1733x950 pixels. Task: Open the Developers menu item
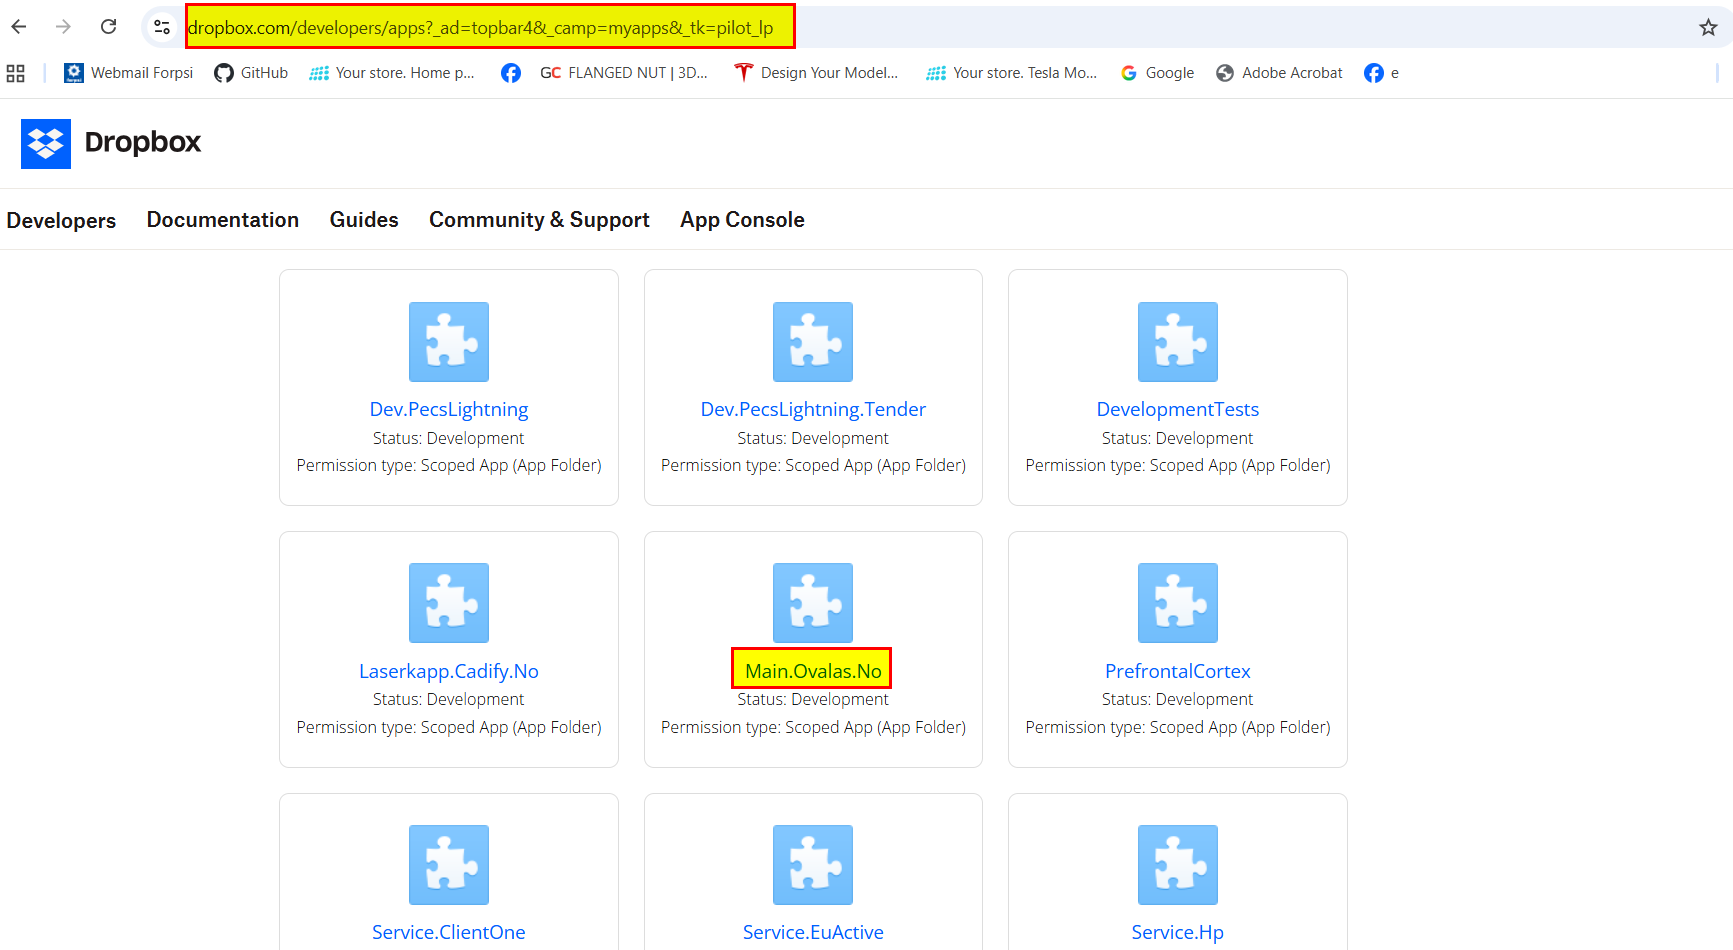coord(61,220)
